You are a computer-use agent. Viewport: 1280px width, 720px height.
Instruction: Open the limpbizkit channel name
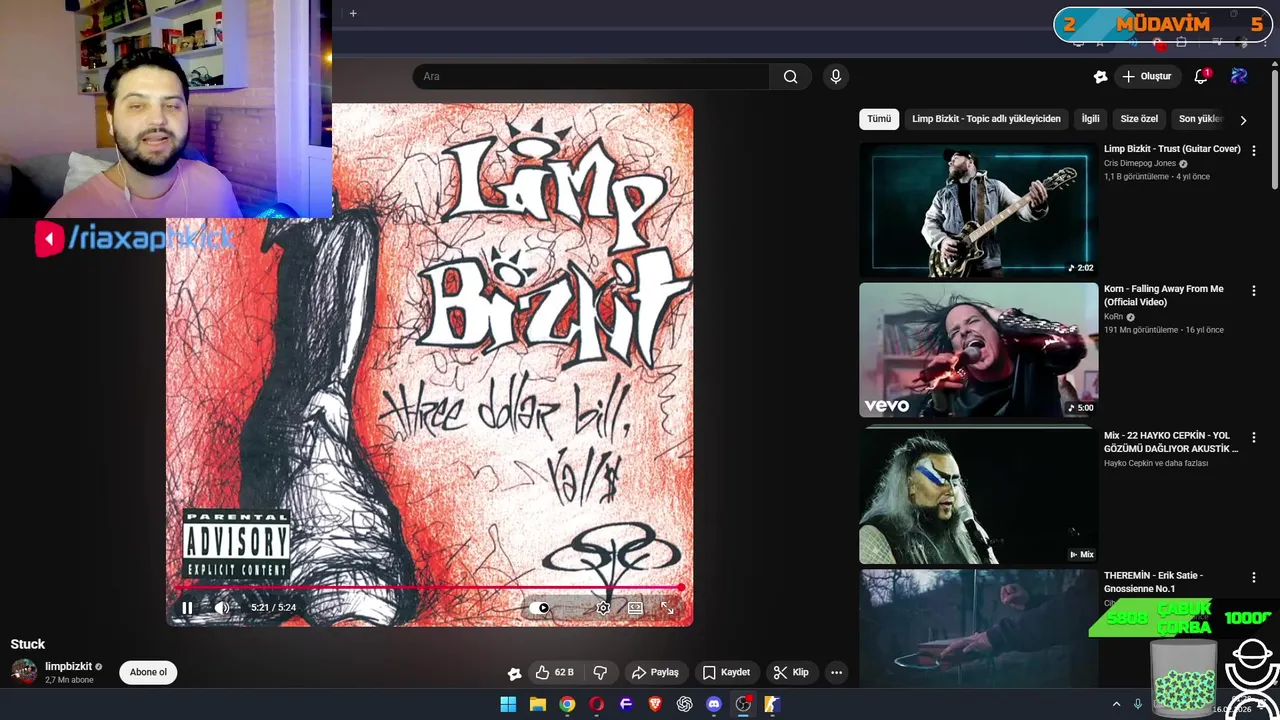[x=68, y=666]
